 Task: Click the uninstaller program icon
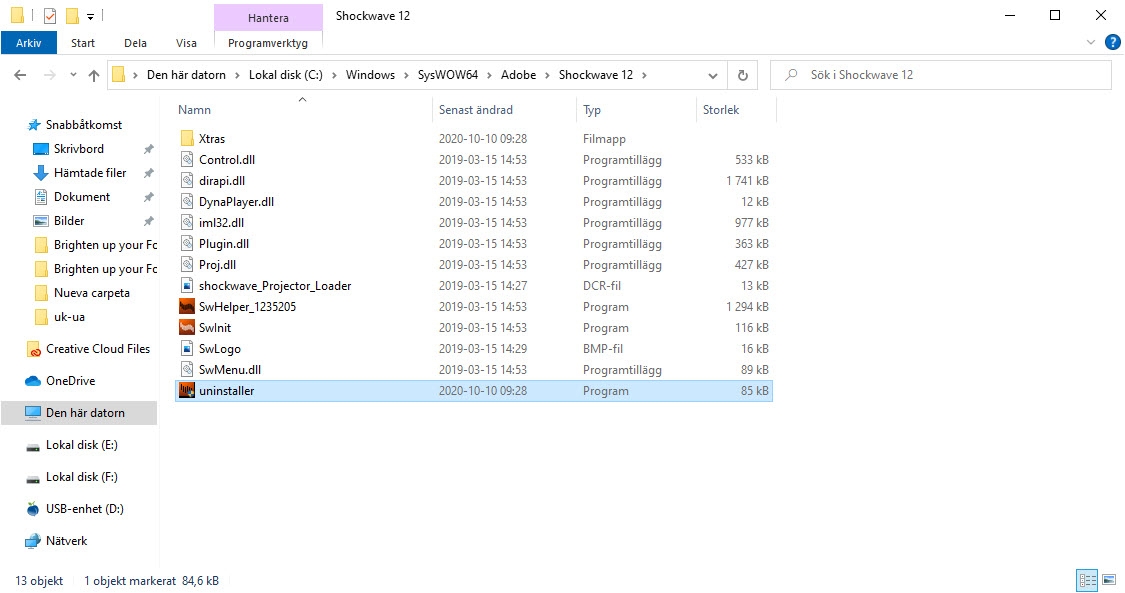[187, 391]
